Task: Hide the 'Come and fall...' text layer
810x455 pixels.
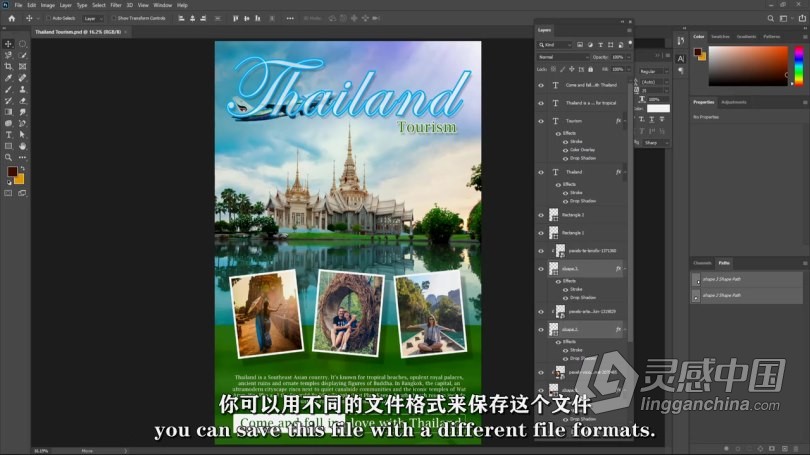Action: click(x=541, y=85)
